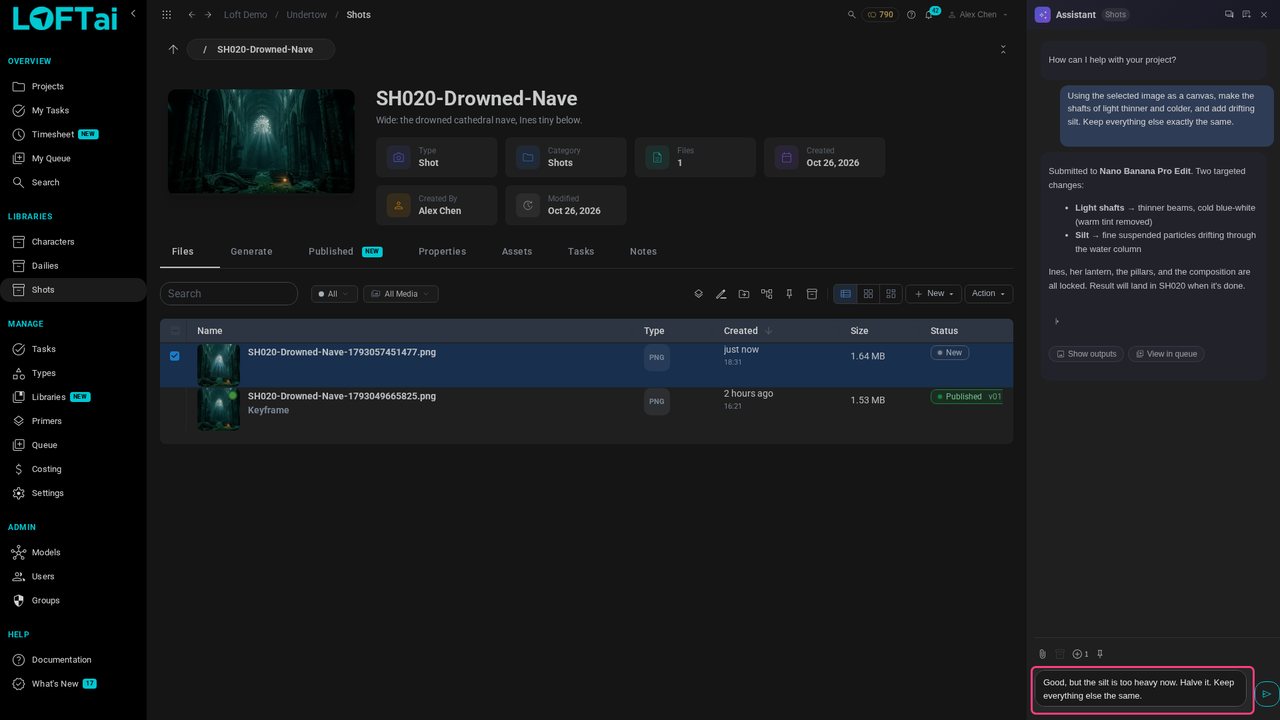Open the hierarchy tree icon in files toolbar

pyautogui.click(x=767, y=294)
